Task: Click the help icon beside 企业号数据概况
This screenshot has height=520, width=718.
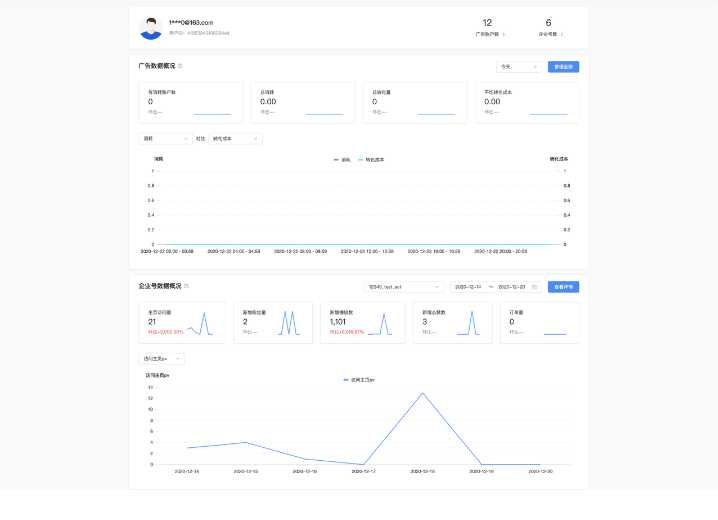Action: point(186,286)
